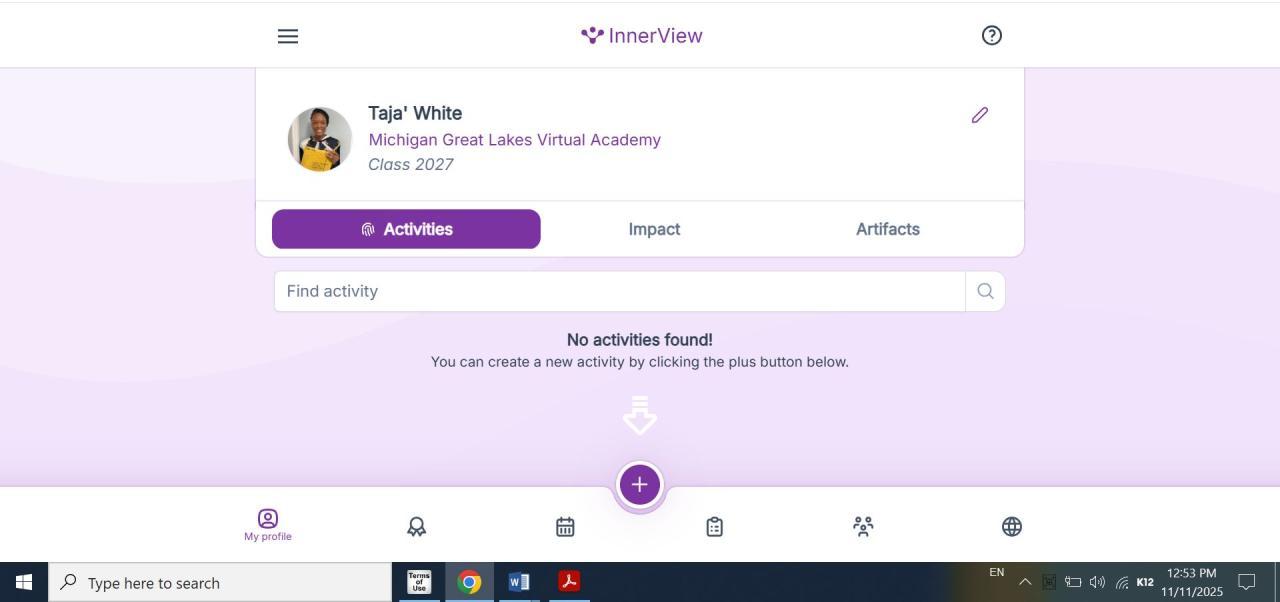Select the Activities tab
The width and height of the screenshot is (1280, 602).
(x=406, y=229)
